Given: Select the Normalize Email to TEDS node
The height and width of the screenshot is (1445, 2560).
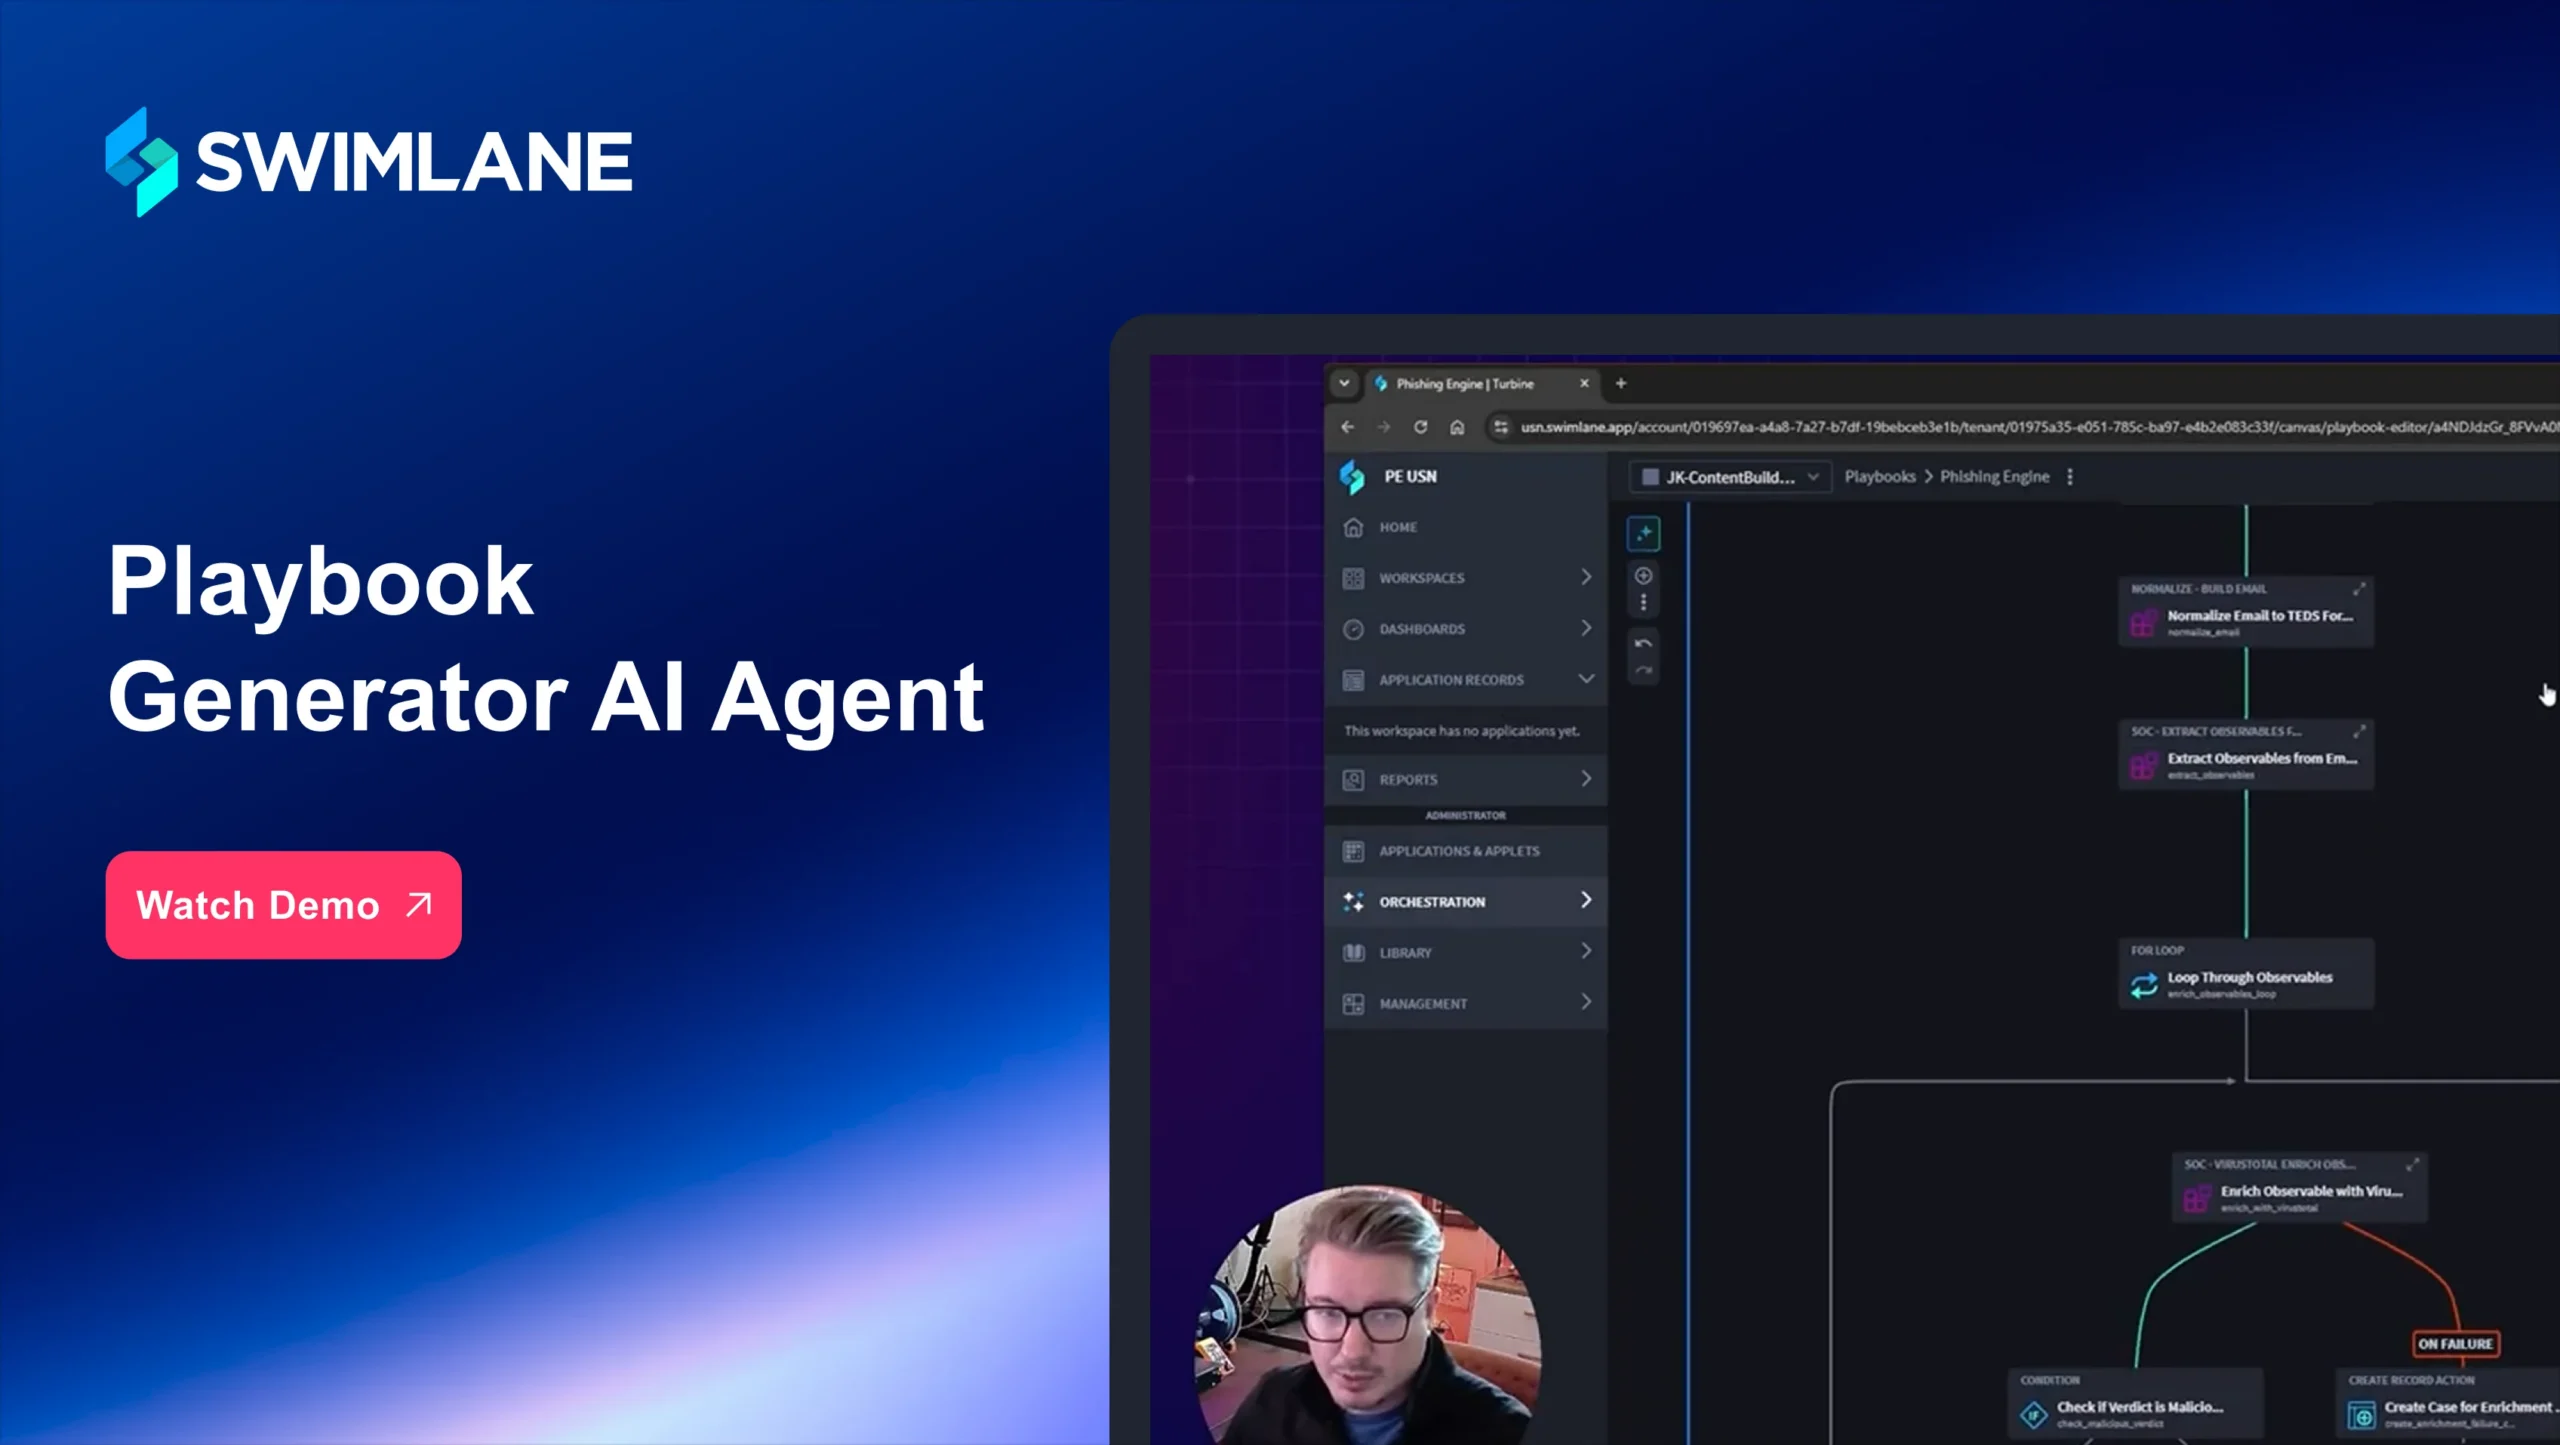Looking at the screenshot, I should tap(2246, 611).
